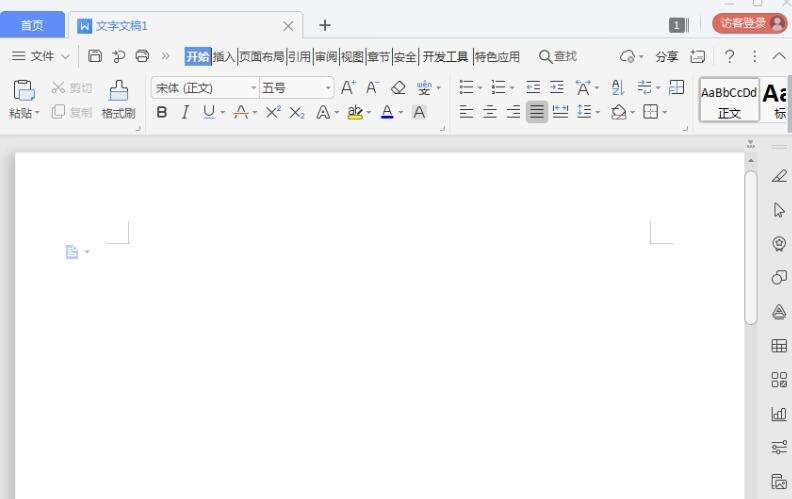Viewport: 792px width, 499px height.
Task: Click the 访客登录 login button
Action: click(x=750, y=23)
